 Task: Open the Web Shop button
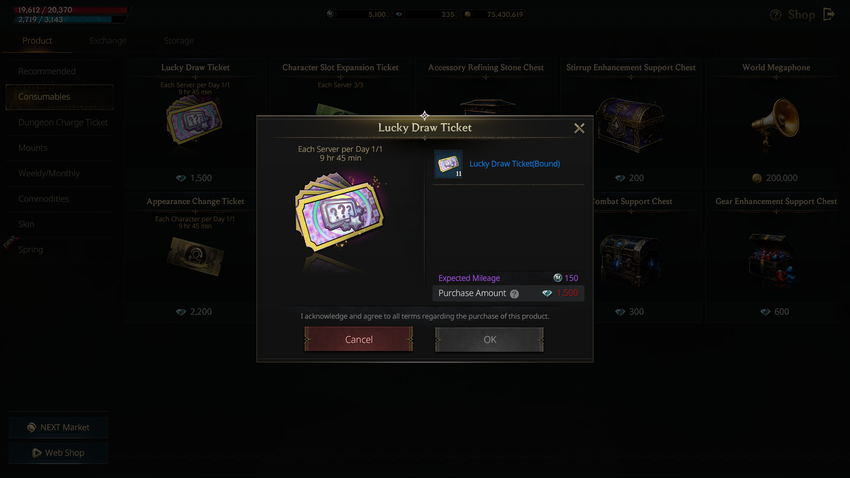(x=58, y=453)
